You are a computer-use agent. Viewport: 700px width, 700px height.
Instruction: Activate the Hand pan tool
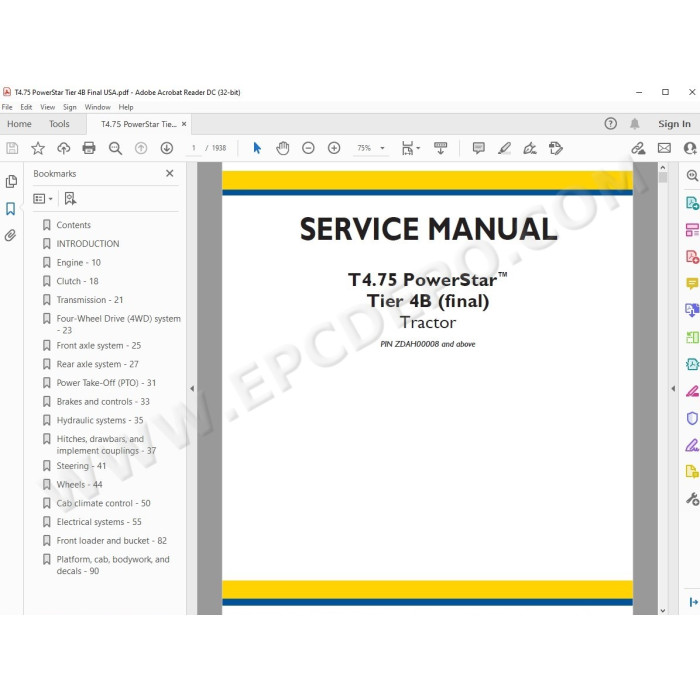(282, 148)
